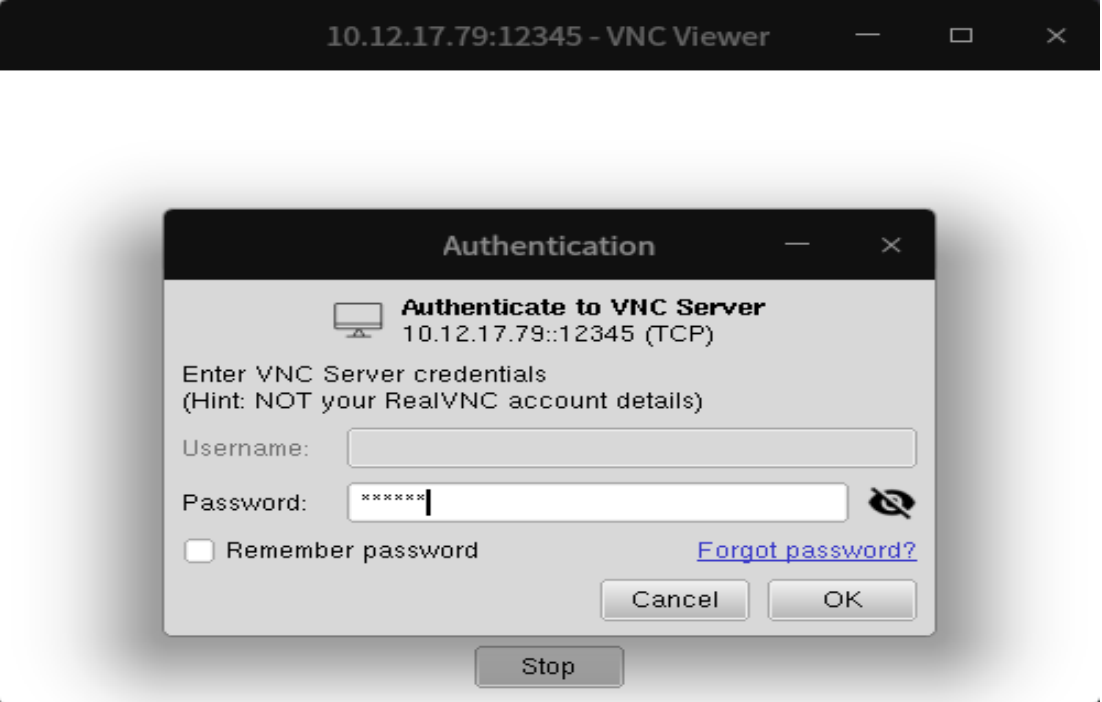Click the server address 10.12.17.79::12345 (TCP)
The height and width of the screenshot is (702, 1102).
point(558,334)
